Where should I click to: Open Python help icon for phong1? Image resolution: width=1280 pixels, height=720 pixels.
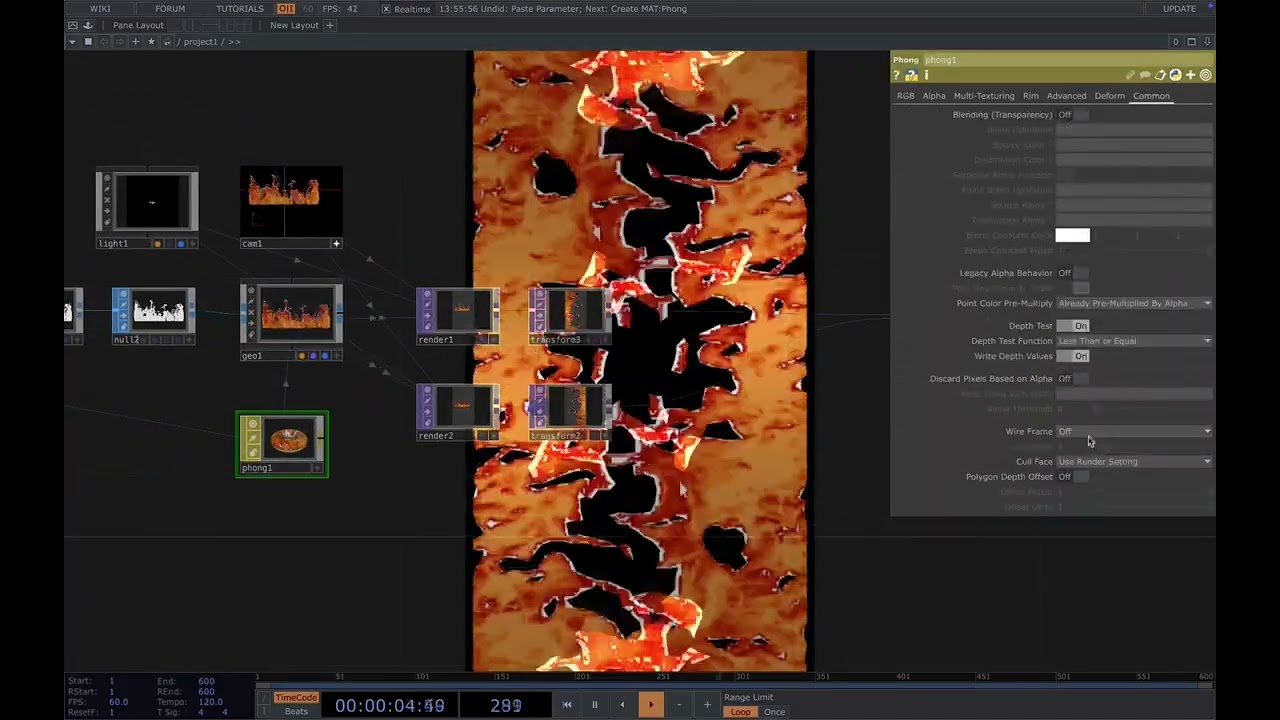[911, 76]
